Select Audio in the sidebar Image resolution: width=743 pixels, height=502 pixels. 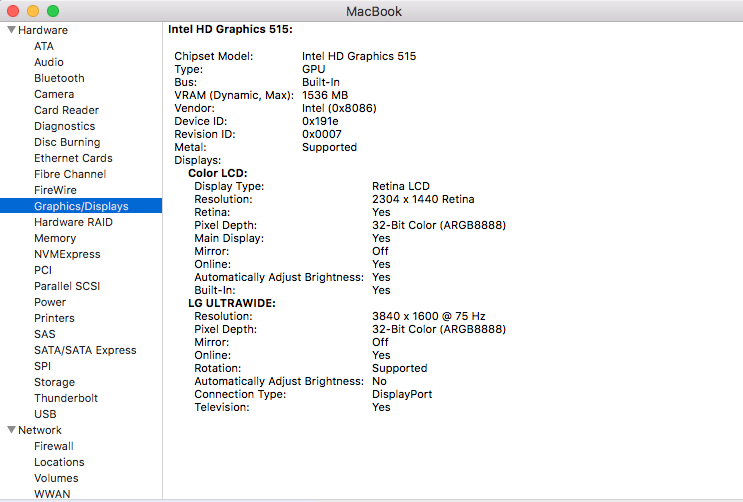coord(49,62)
